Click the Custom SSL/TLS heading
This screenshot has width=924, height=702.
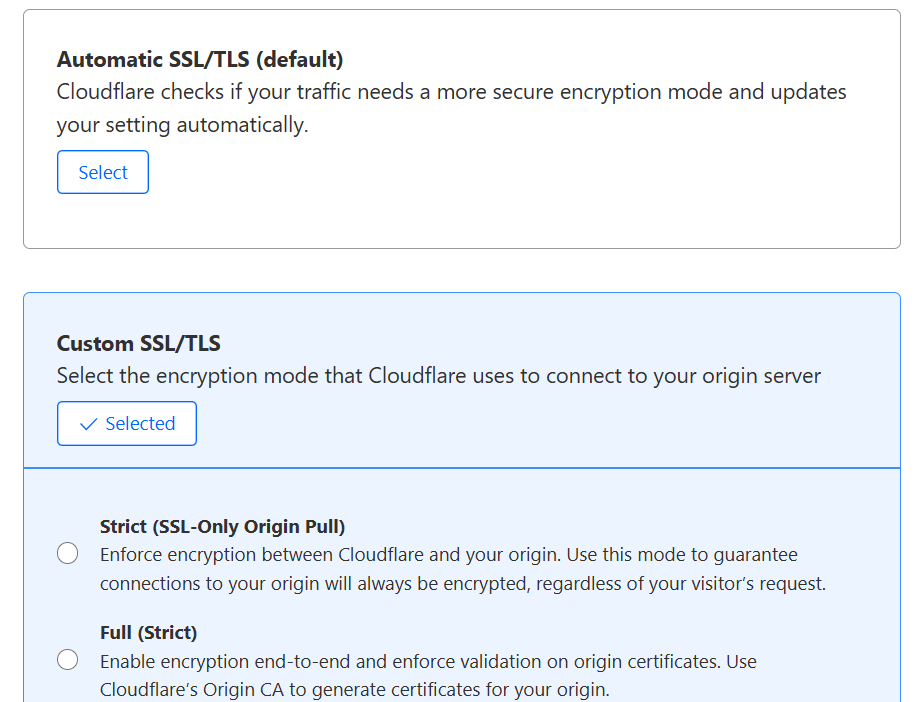[138, 344]
